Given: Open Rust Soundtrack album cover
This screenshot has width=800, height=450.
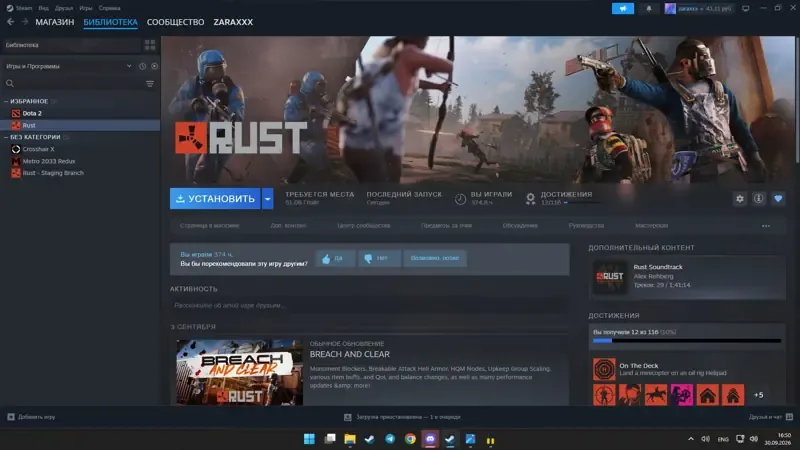Looking at the screenshot, I should 610,276.
